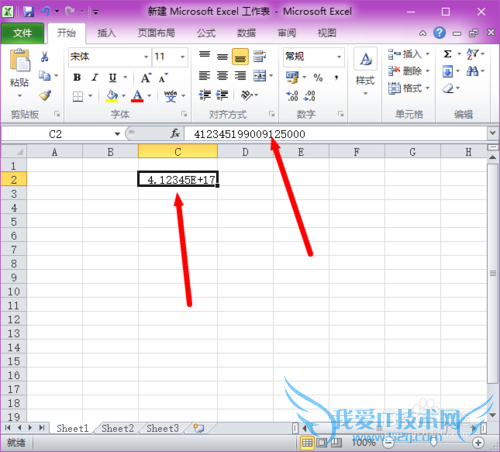
Task: Increase the cell indent
Action: pos(222,95)
